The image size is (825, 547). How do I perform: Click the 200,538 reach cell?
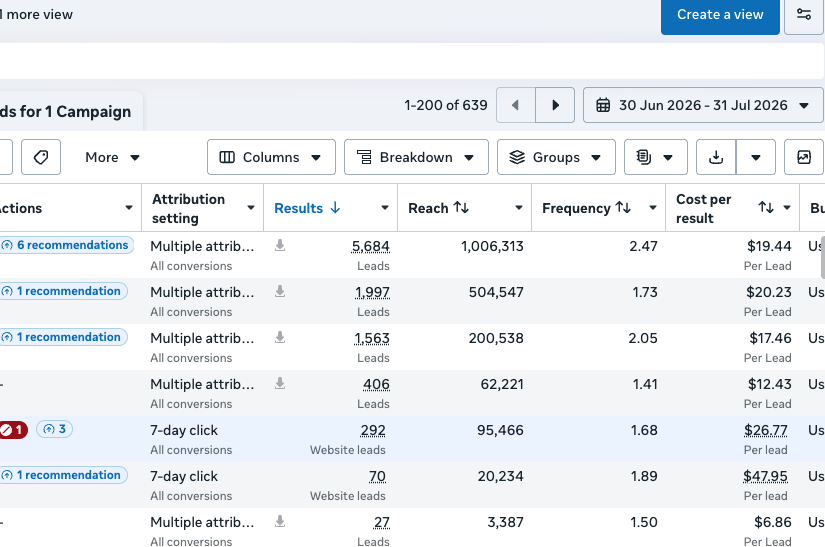click(x=496, y=338)
